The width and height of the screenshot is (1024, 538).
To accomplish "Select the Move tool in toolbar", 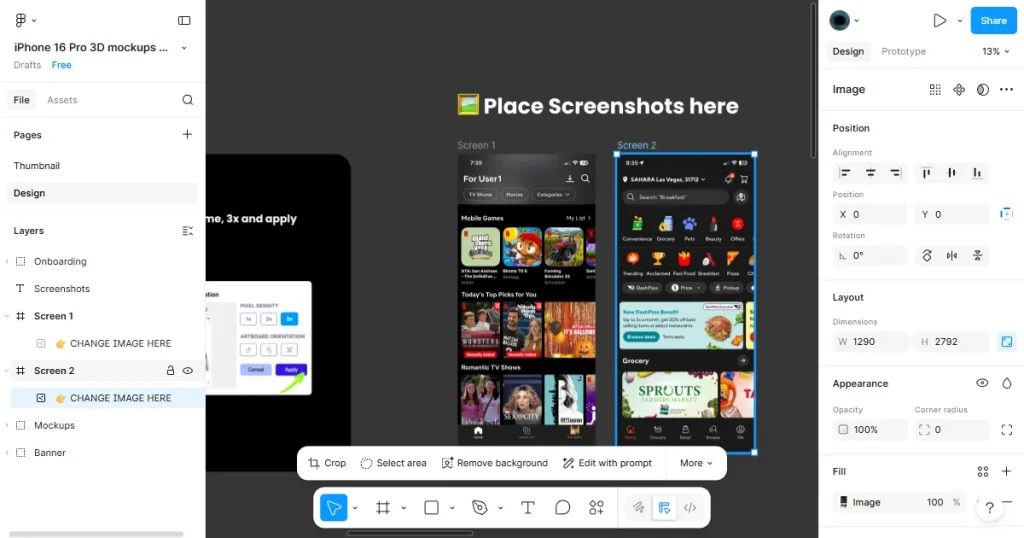I will (333, 507).
